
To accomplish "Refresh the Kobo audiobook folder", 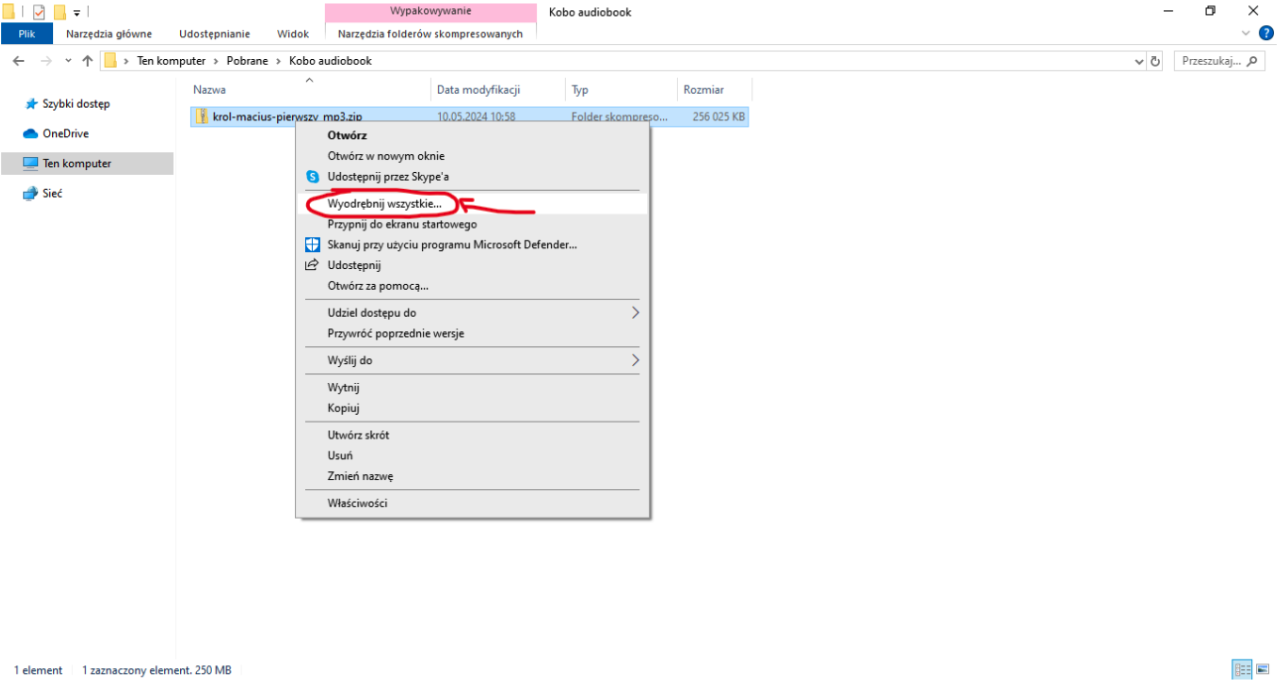I will (x=1156, y=61).
